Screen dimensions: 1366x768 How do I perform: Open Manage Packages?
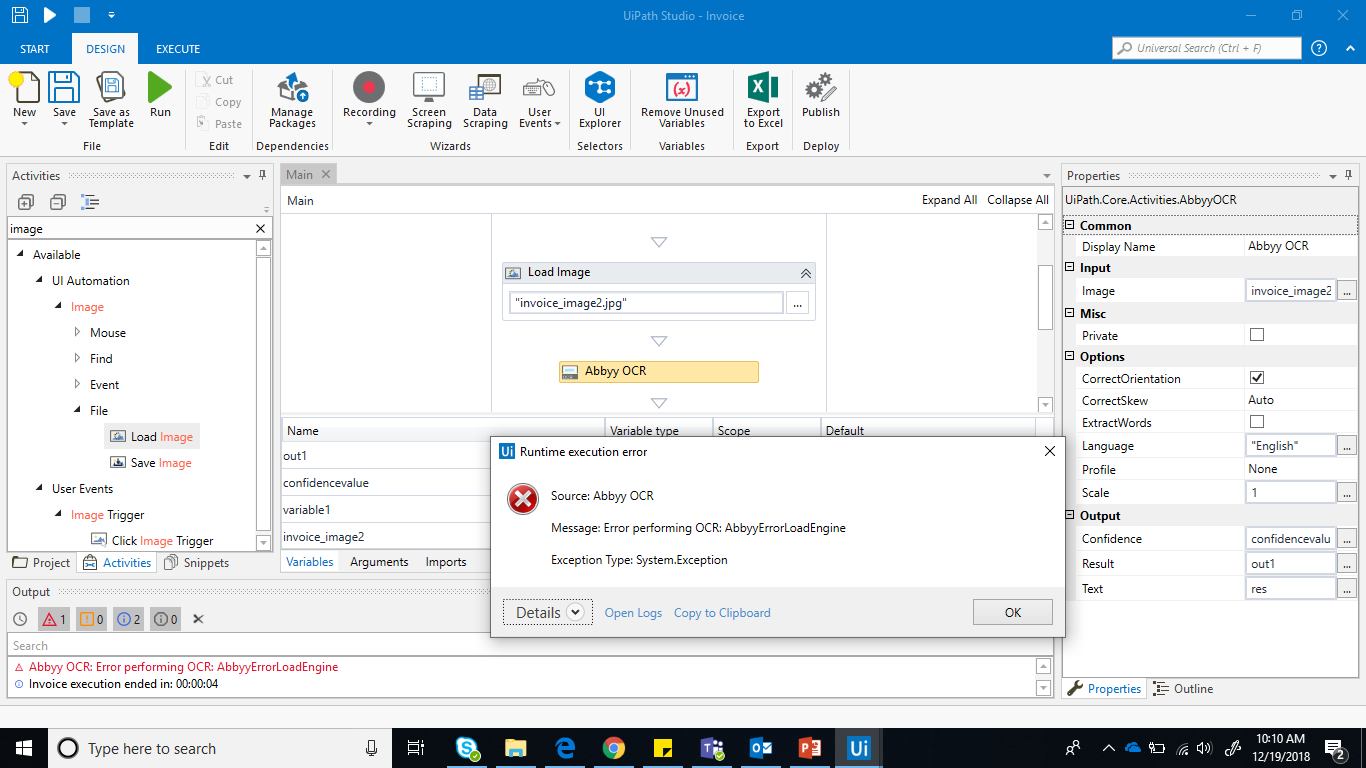click(x=292, y=100)
